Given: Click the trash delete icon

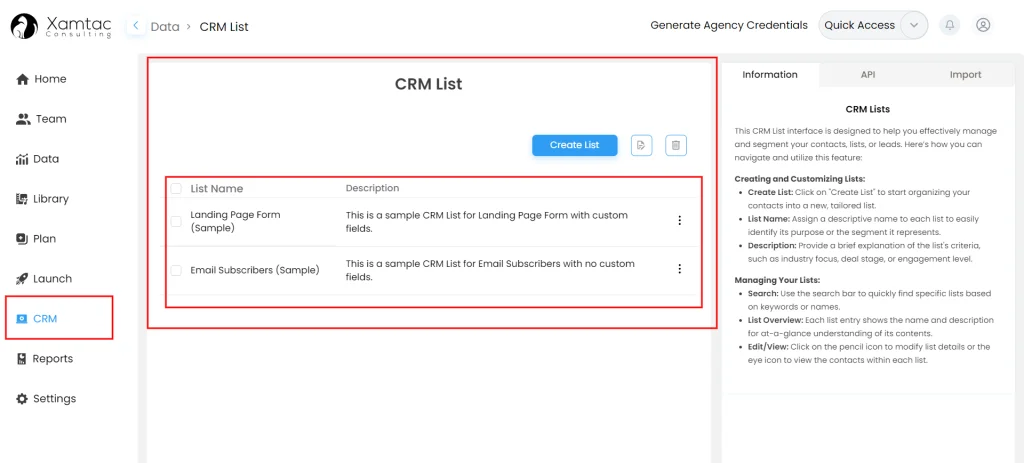Looking at the screenshot, I should [x=676, y=145].
